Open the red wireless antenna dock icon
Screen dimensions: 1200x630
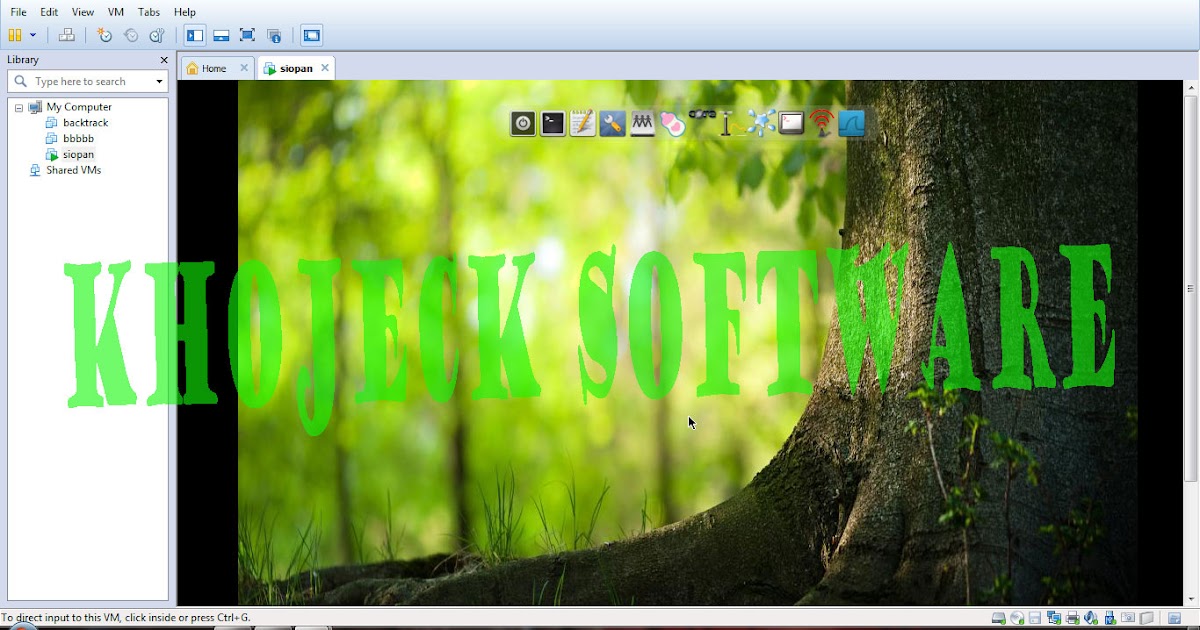tap(822, 123)
